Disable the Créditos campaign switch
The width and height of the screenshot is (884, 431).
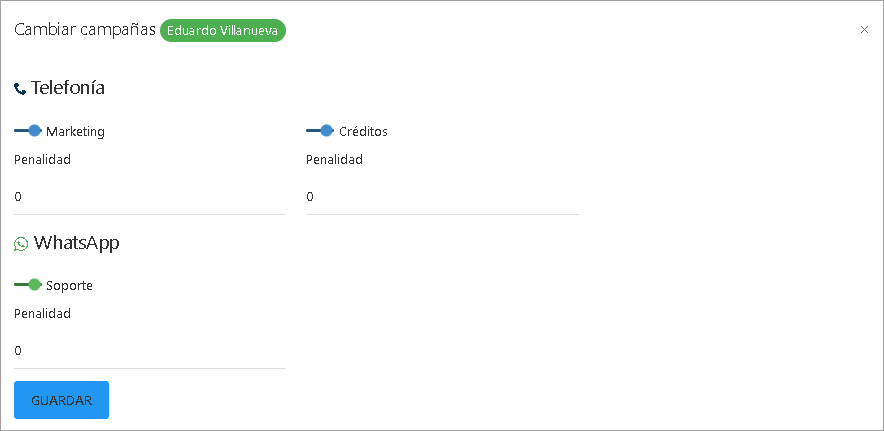click(x=320, y=131)
